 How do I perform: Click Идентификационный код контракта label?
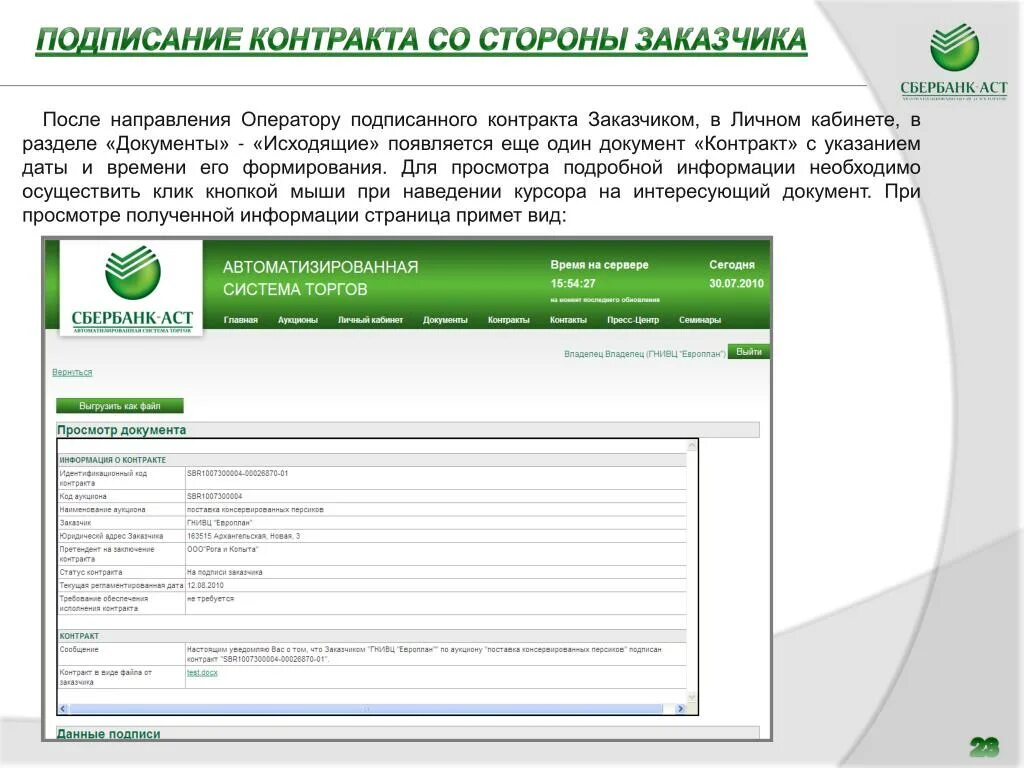[x=103, y=478]
